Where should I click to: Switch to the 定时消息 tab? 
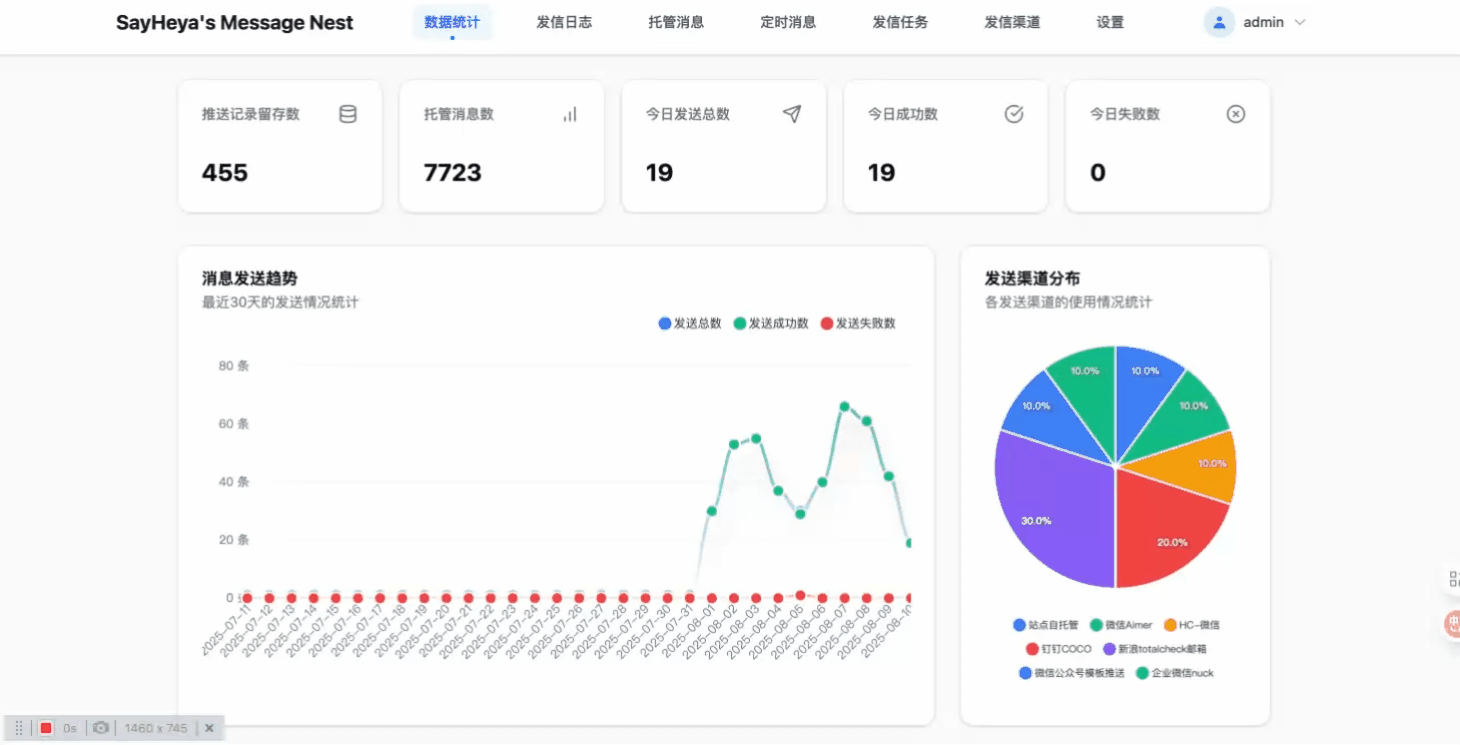click(x=788, y=22)
